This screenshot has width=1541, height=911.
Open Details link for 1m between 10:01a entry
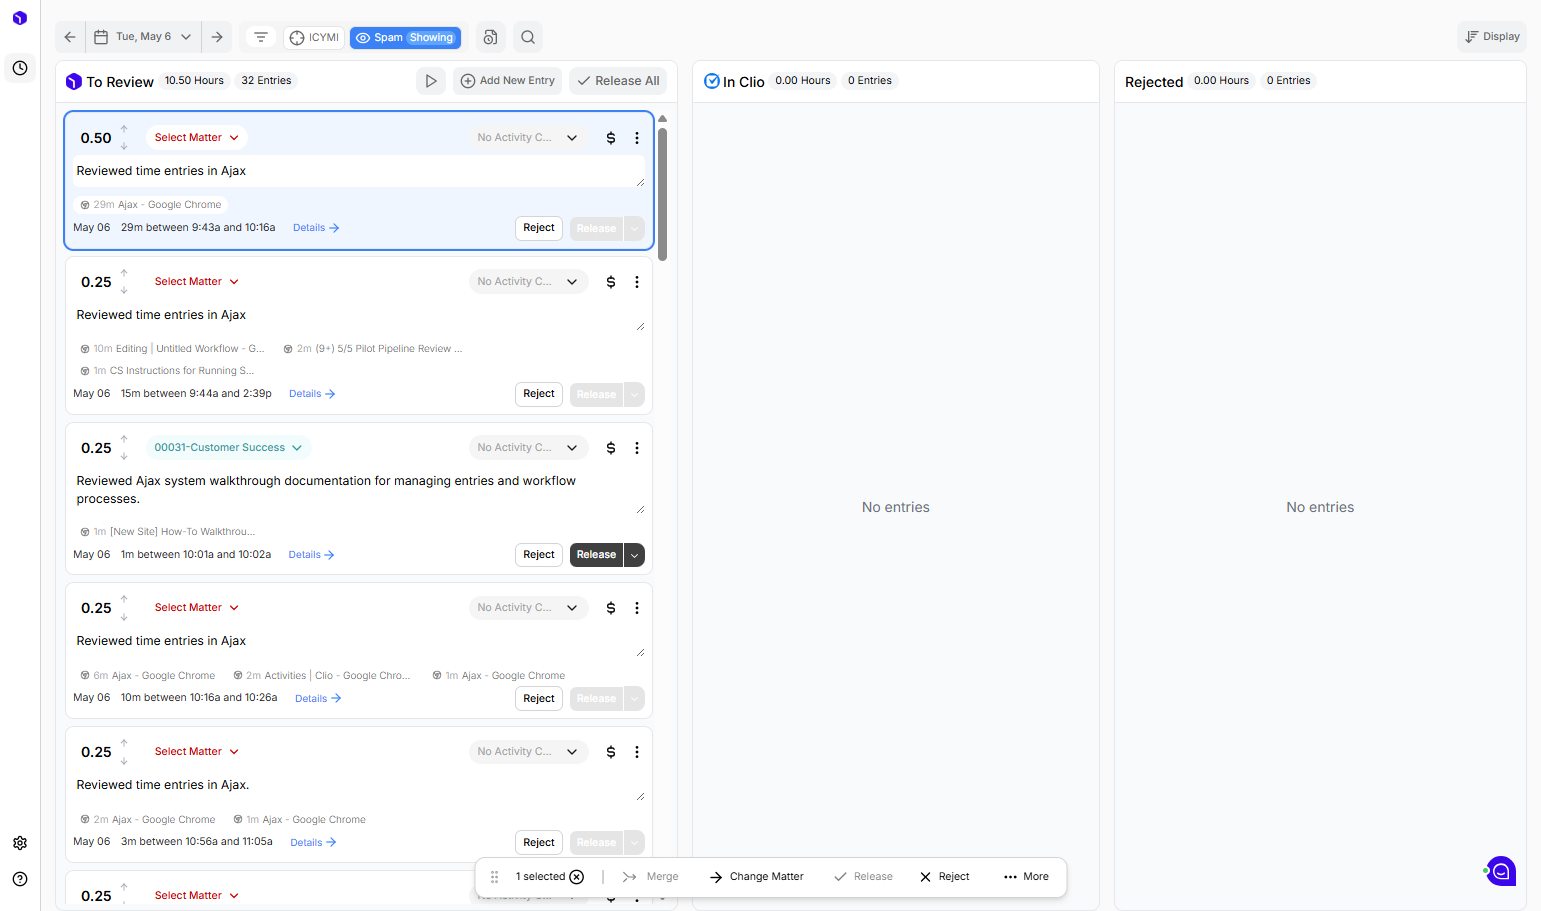click(x=311, y=555)
